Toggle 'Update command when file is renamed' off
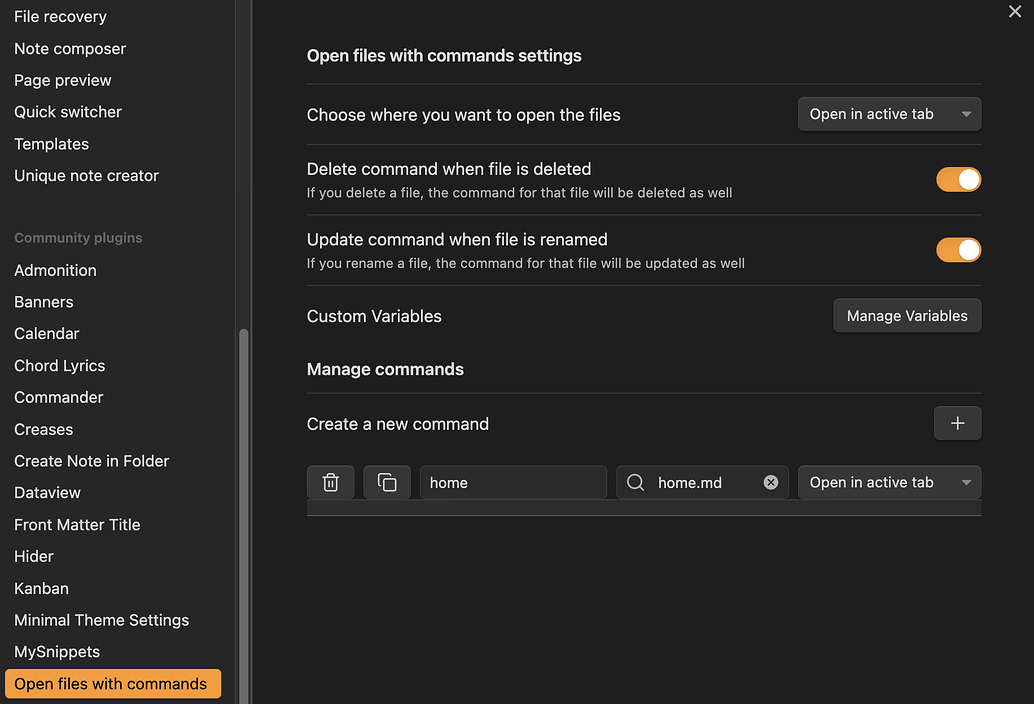The width and height of the screenshot is (1034, 704). tap(958, 249)
